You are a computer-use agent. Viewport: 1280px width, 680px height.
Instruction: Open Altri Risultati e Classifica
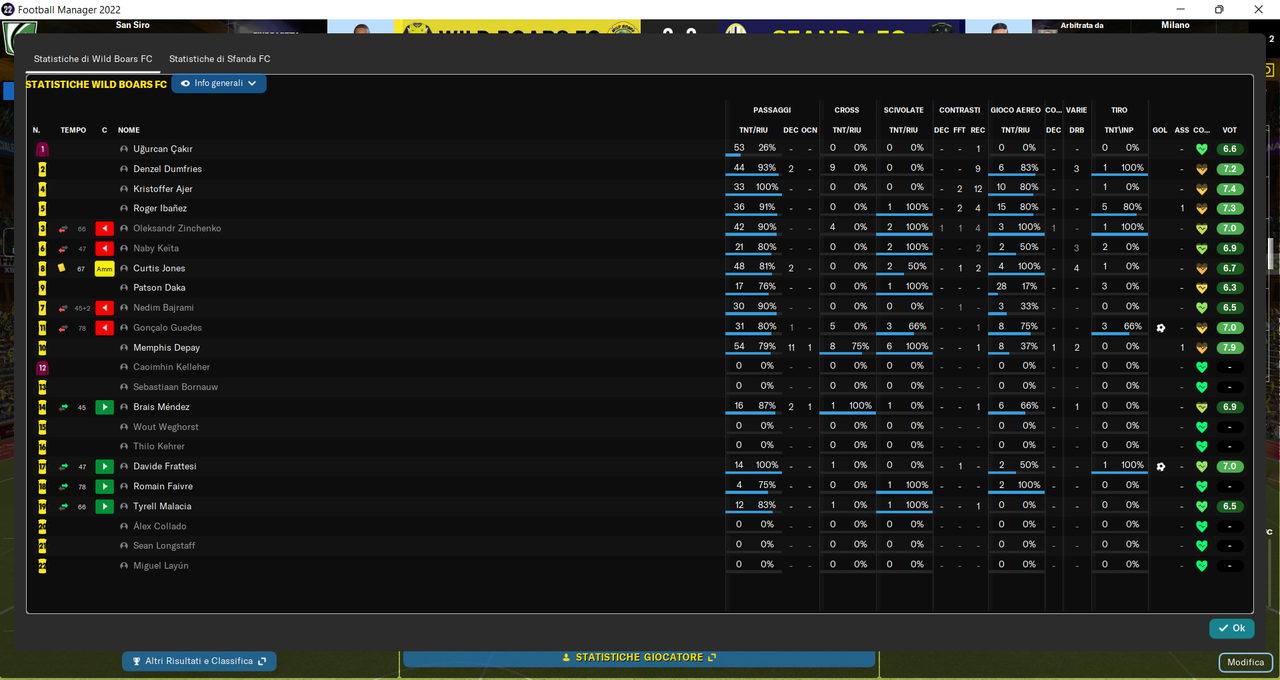(199, 661)
